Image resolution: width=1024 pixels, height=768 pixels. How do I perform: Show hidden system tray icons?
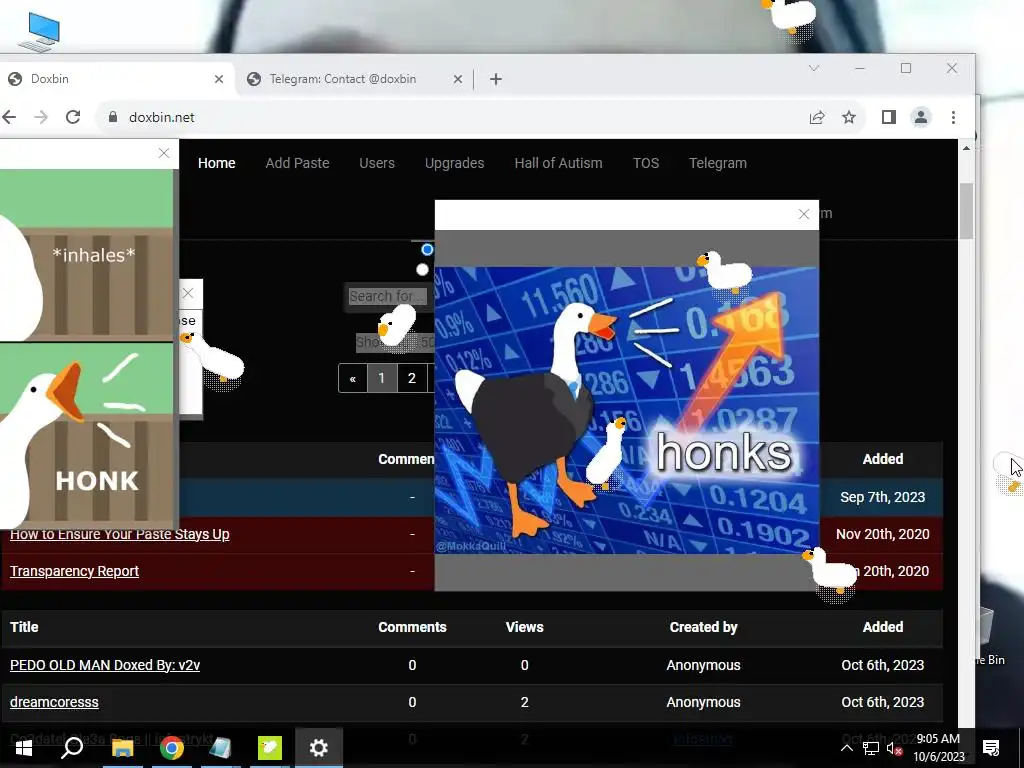[846, 748]
